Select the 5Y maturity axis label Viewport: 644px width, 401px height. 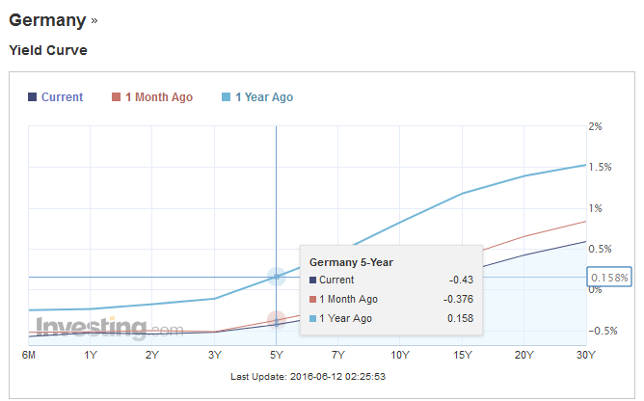click(x=276, y=355)
